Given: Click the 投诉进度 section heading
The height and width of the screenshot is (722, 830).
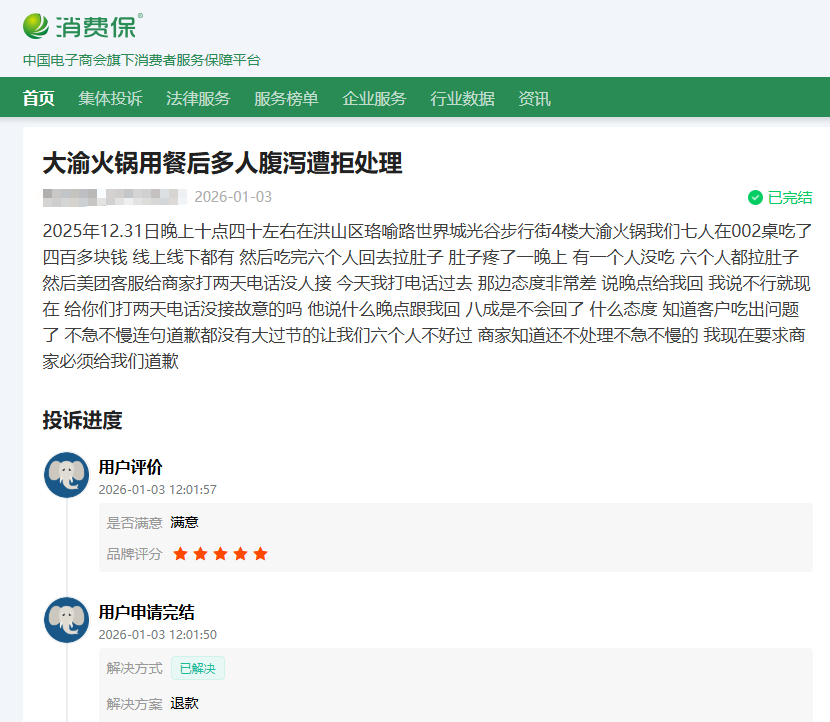Looking at the screenshot, I should 82,420.
